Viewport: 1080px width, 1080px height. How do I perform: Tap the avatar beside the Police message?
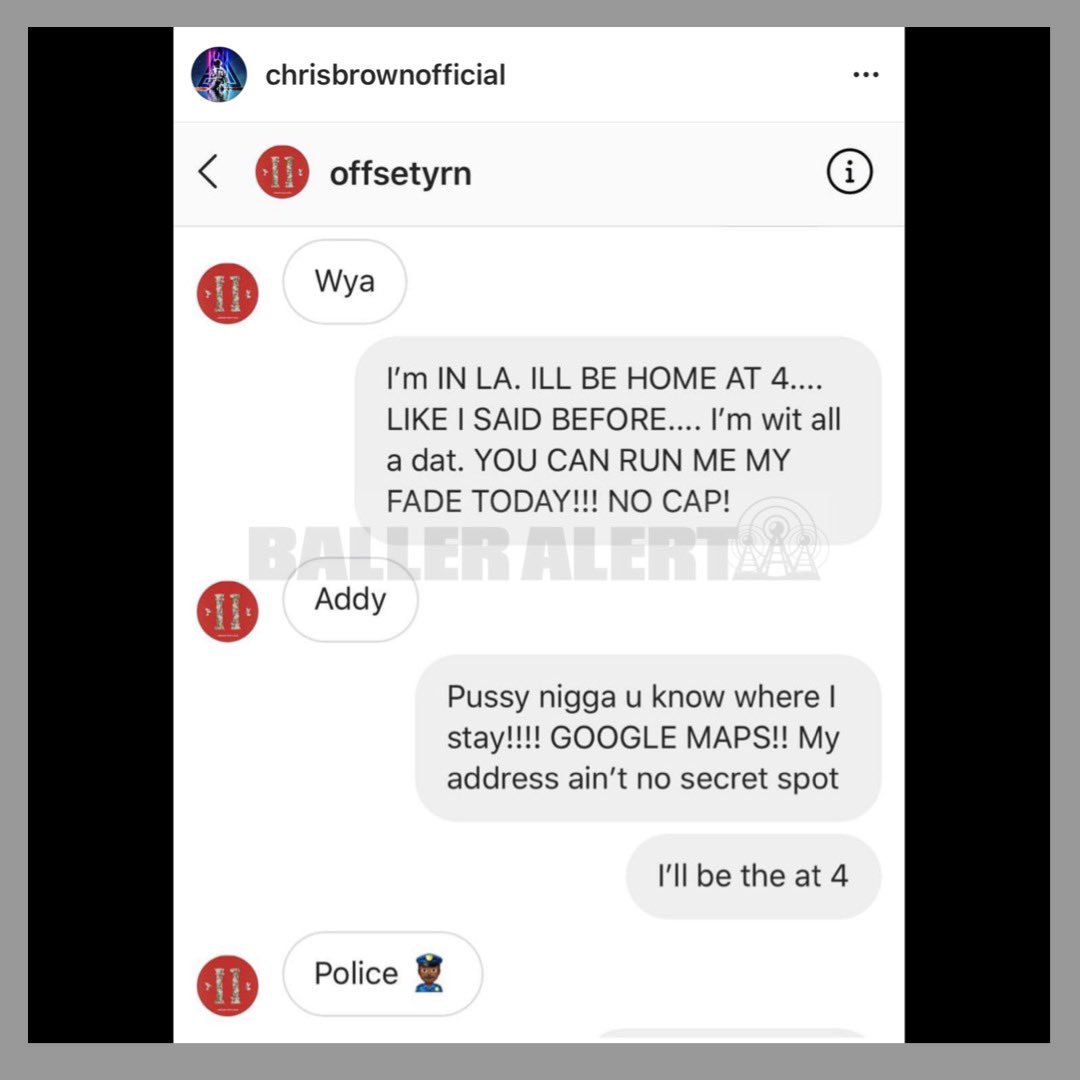coord(228,986)
